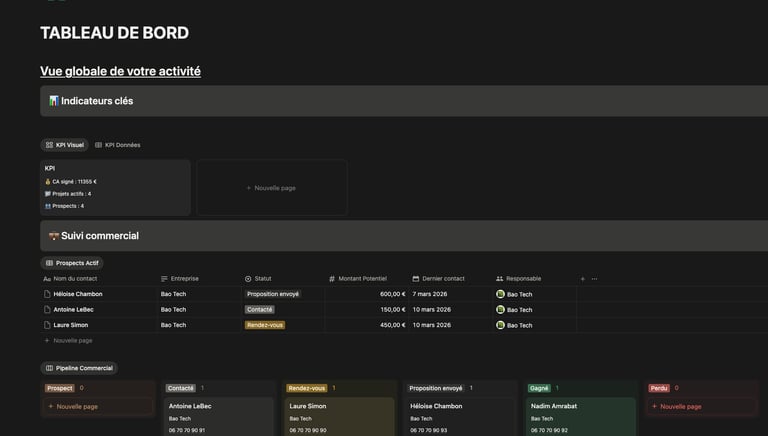768x436 pixels.
Task: Open the Entreprise column header menu
Action: pos(179,279)
